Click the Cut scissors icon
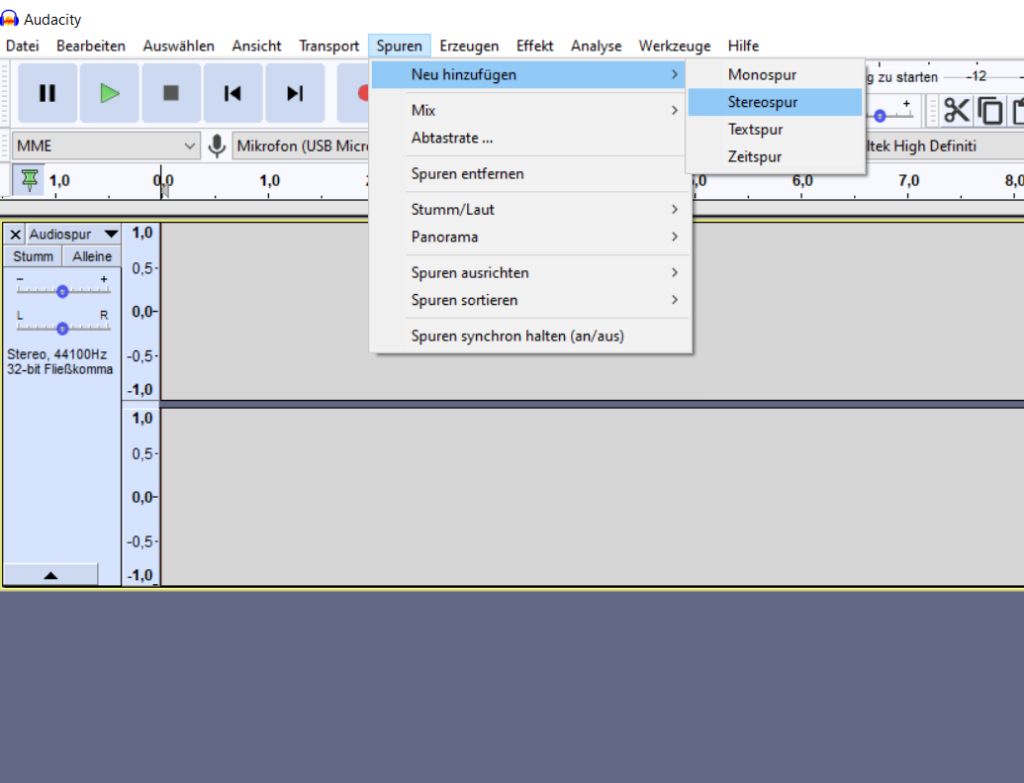Screen dimensions: 1024x783 pos(956,110)
